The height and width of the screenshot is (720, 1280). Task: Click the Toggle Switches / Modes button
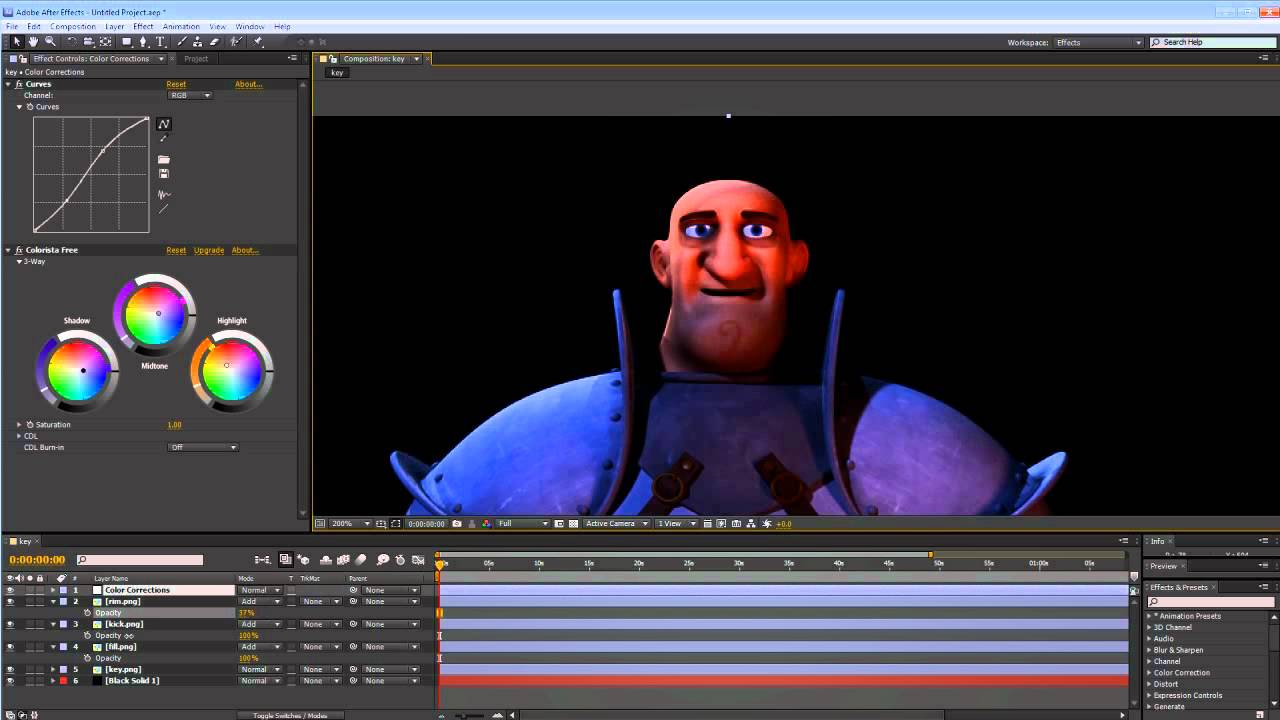click(290, 715)
